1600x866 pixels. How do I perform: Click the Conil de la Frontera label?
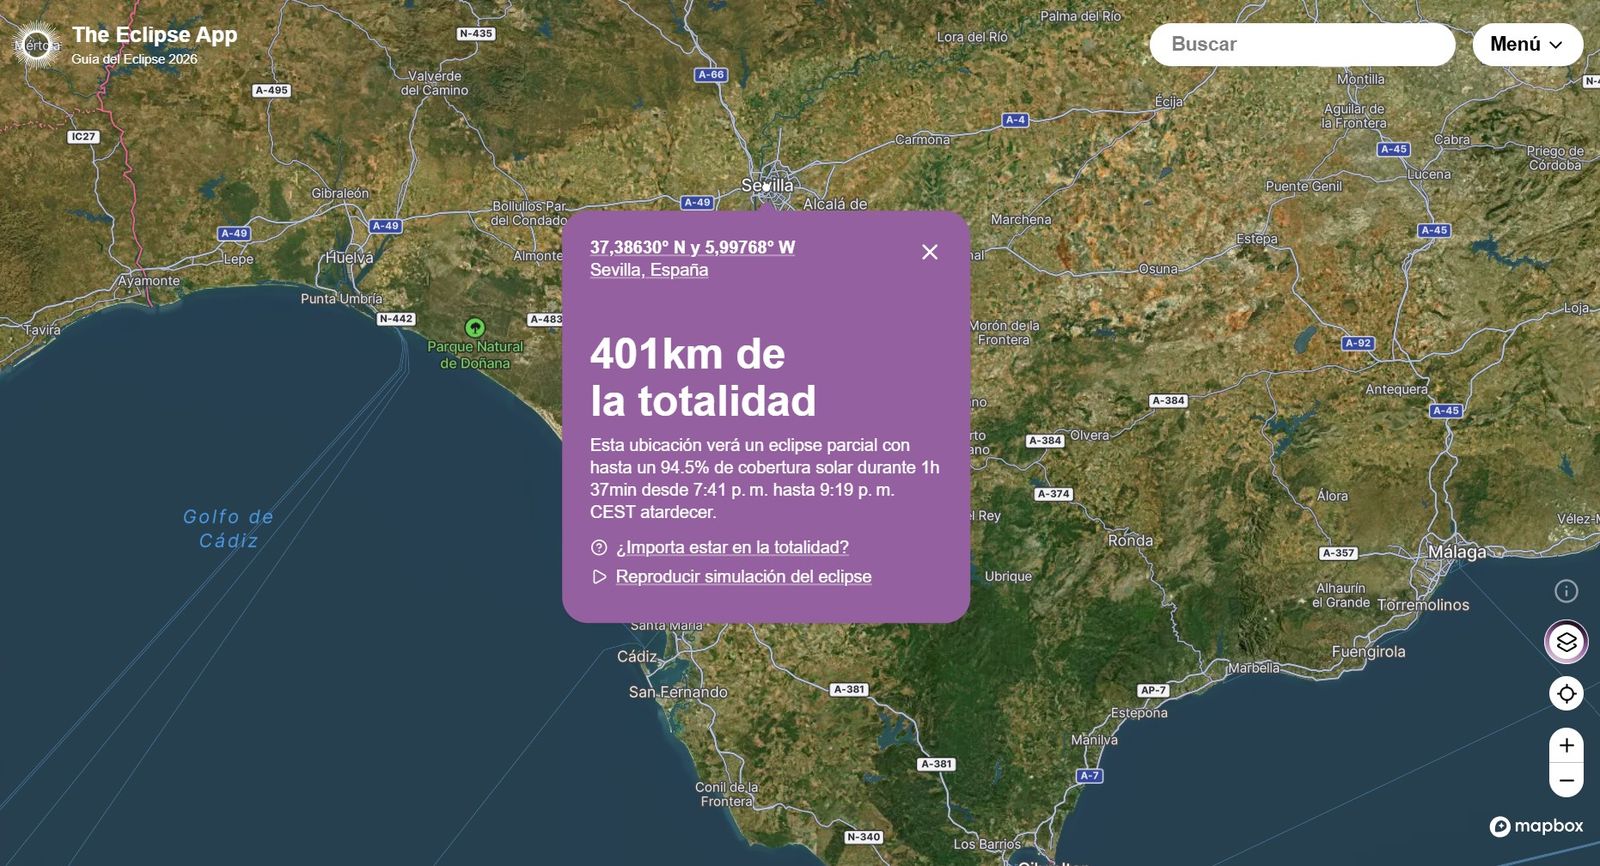(727, 794)
